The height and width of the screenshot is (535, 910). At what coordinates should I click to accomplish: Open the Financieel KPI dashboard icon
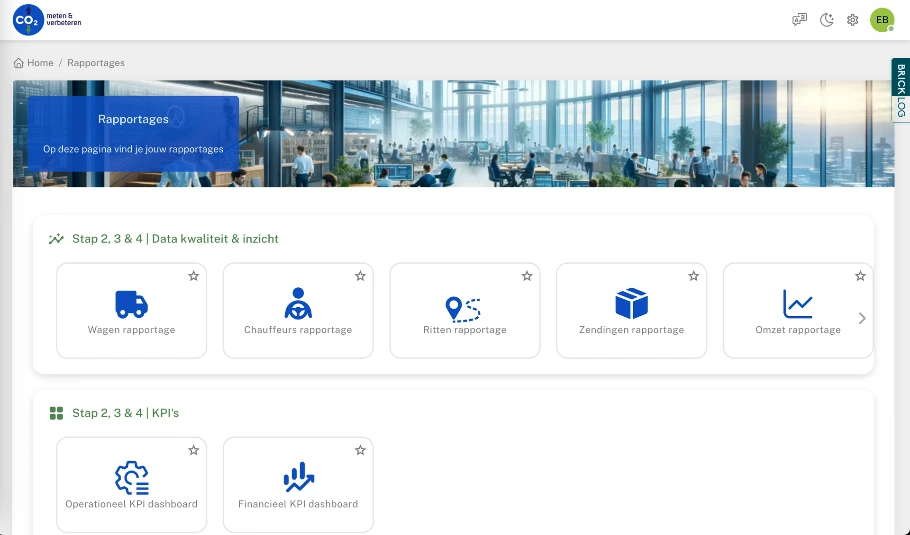pyautogui.click(x=298, y=478)
